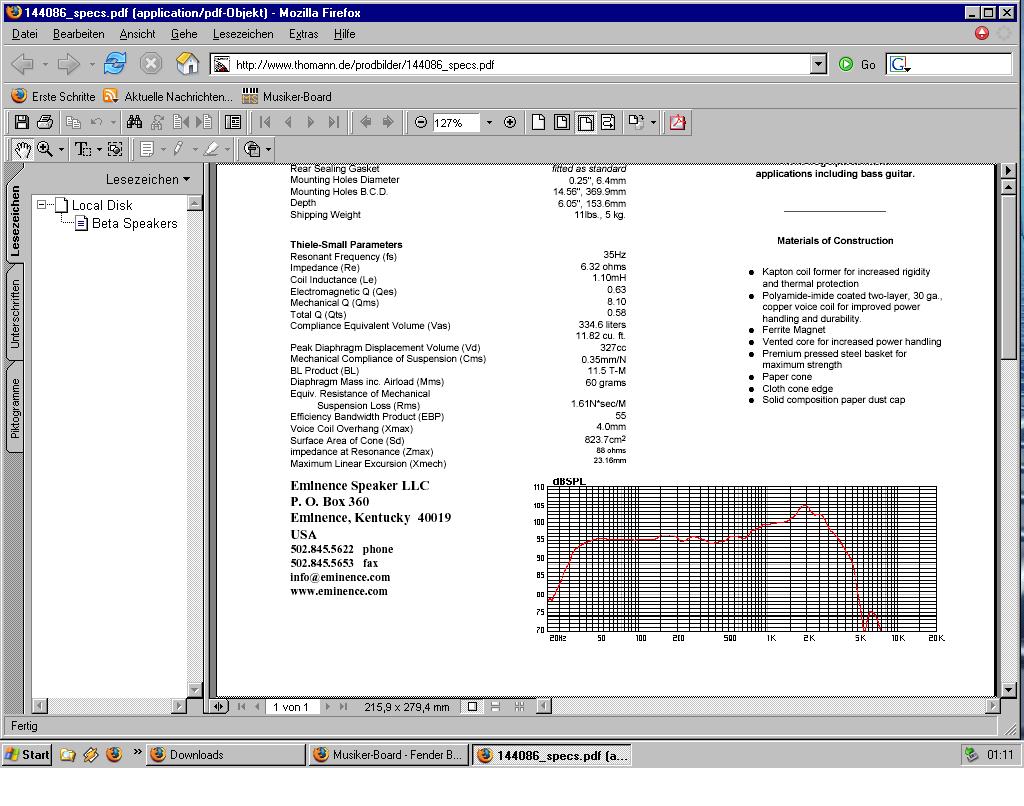Click the zoom in plus icon
The width and height of the screenshot is (1024, 806).
point(510,122)
